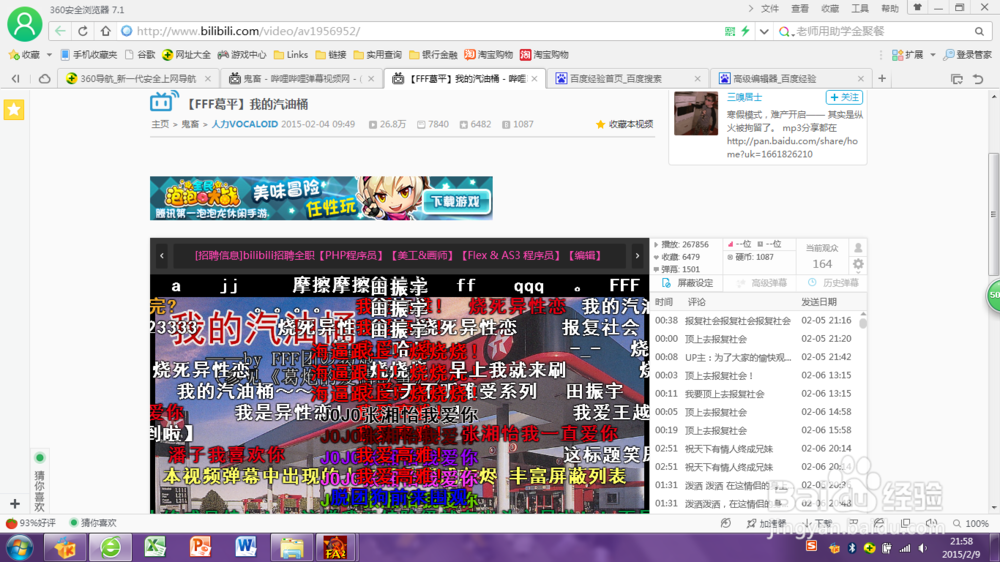This screenshot has height=562, width=1000.
Task: Click 收藏本视频 to favorite the video
Action: click(x=624, y=124)
